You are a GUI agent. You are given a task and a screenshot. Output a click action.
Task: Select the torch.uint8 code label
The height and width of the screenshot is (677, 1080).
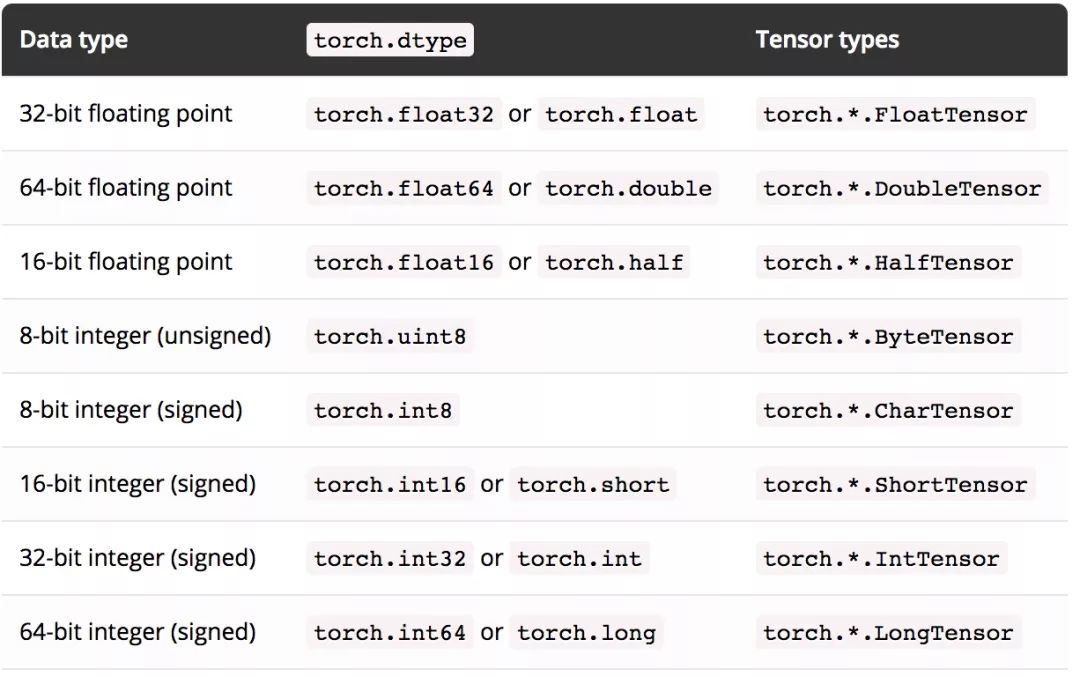[x=390, y=336]
